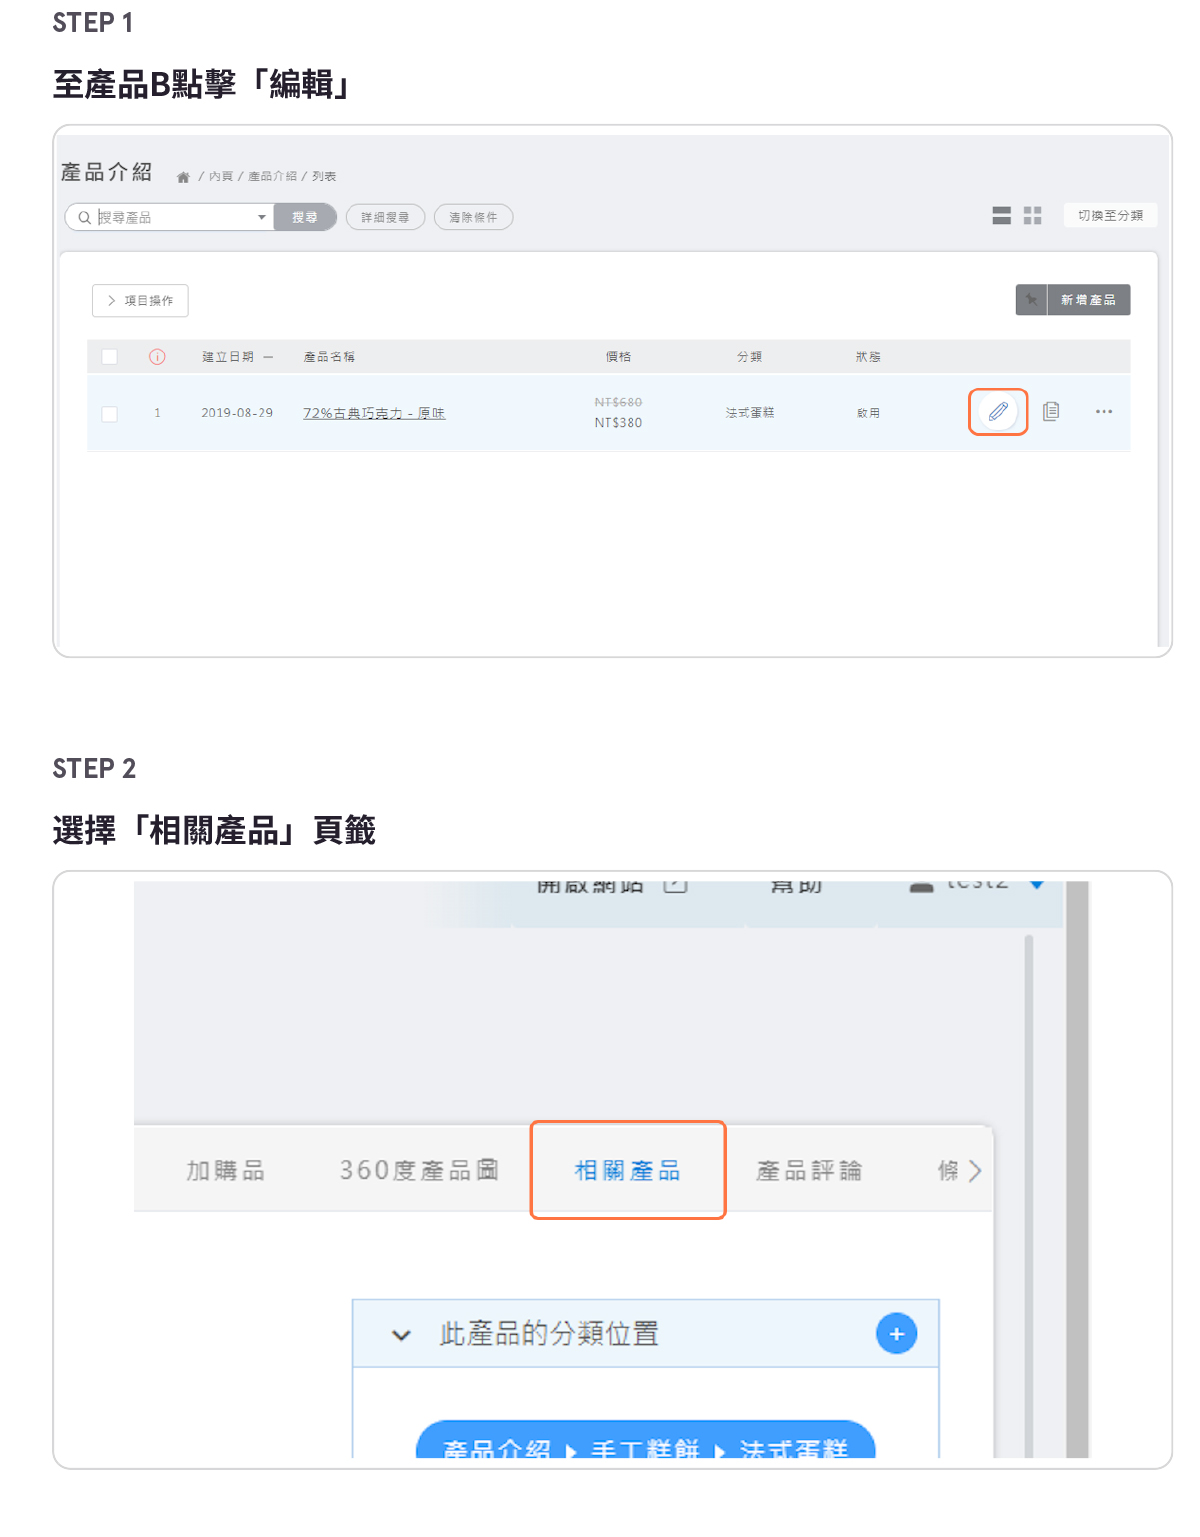
Task: Expand the 項目操作 actions menu
Action: (x=140, y=301)
